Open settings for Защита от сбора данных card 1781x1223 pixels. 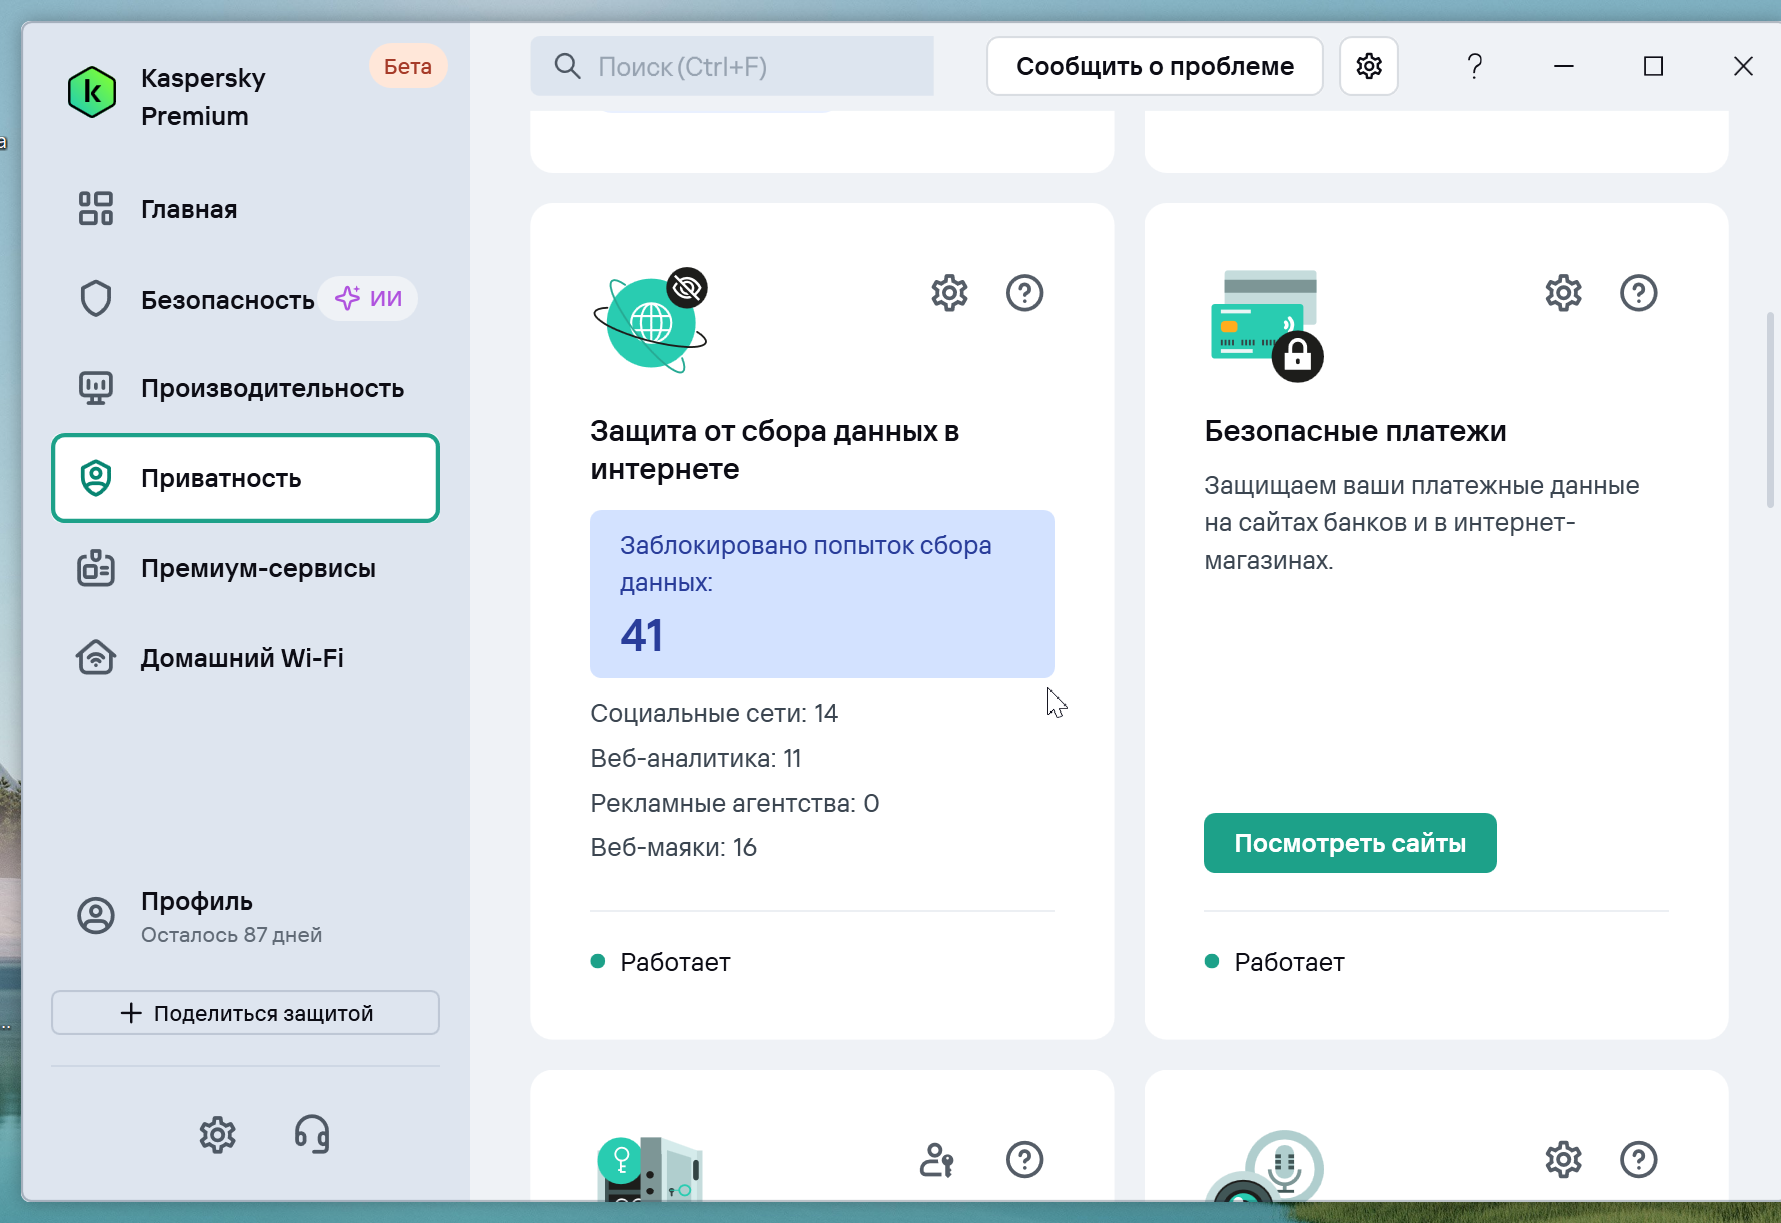(949, 293)
